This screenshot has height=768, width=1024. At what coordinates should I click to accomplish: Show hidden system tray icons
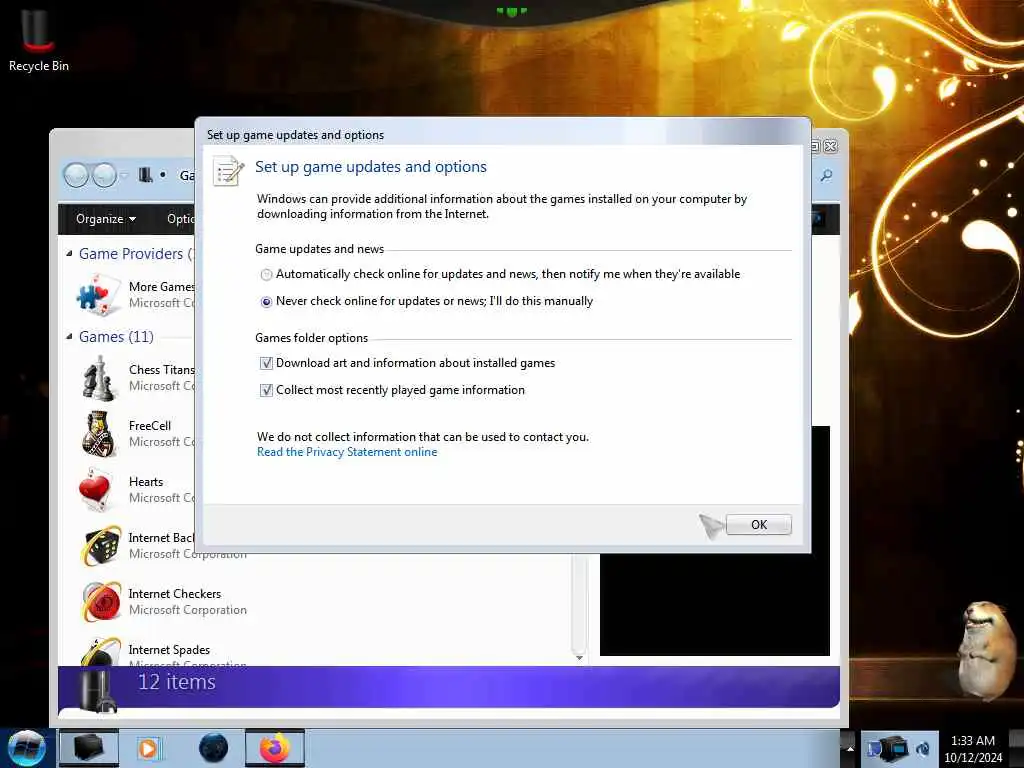tap(850, 748)
